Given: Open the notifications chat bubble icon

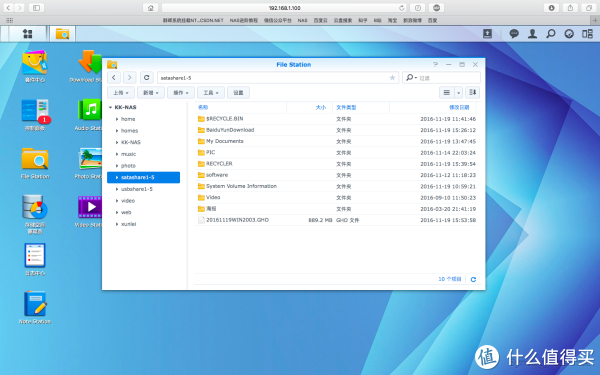Looking at the screenshot, I should pos(514,34).
